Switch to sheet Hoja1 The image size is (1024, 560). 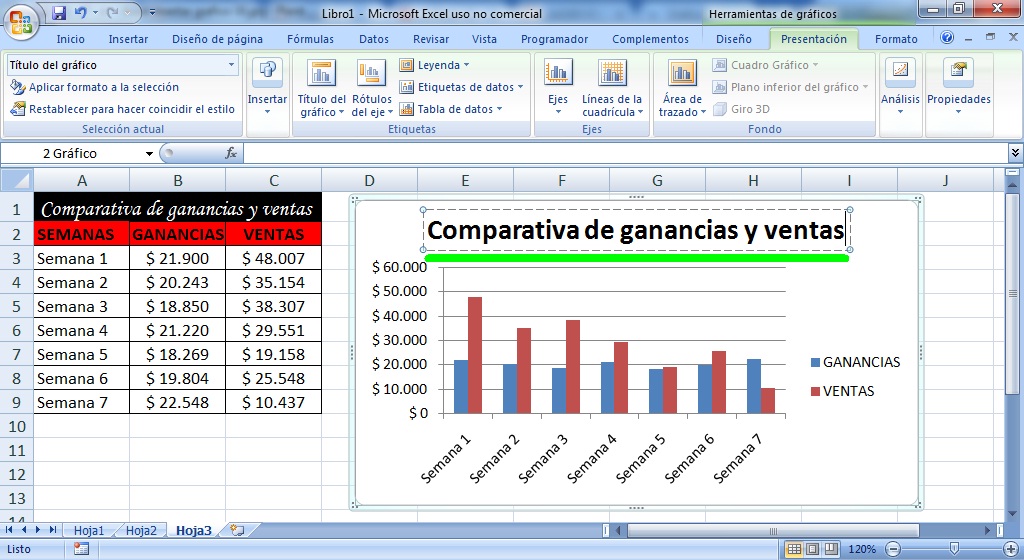tap(89, 531)
